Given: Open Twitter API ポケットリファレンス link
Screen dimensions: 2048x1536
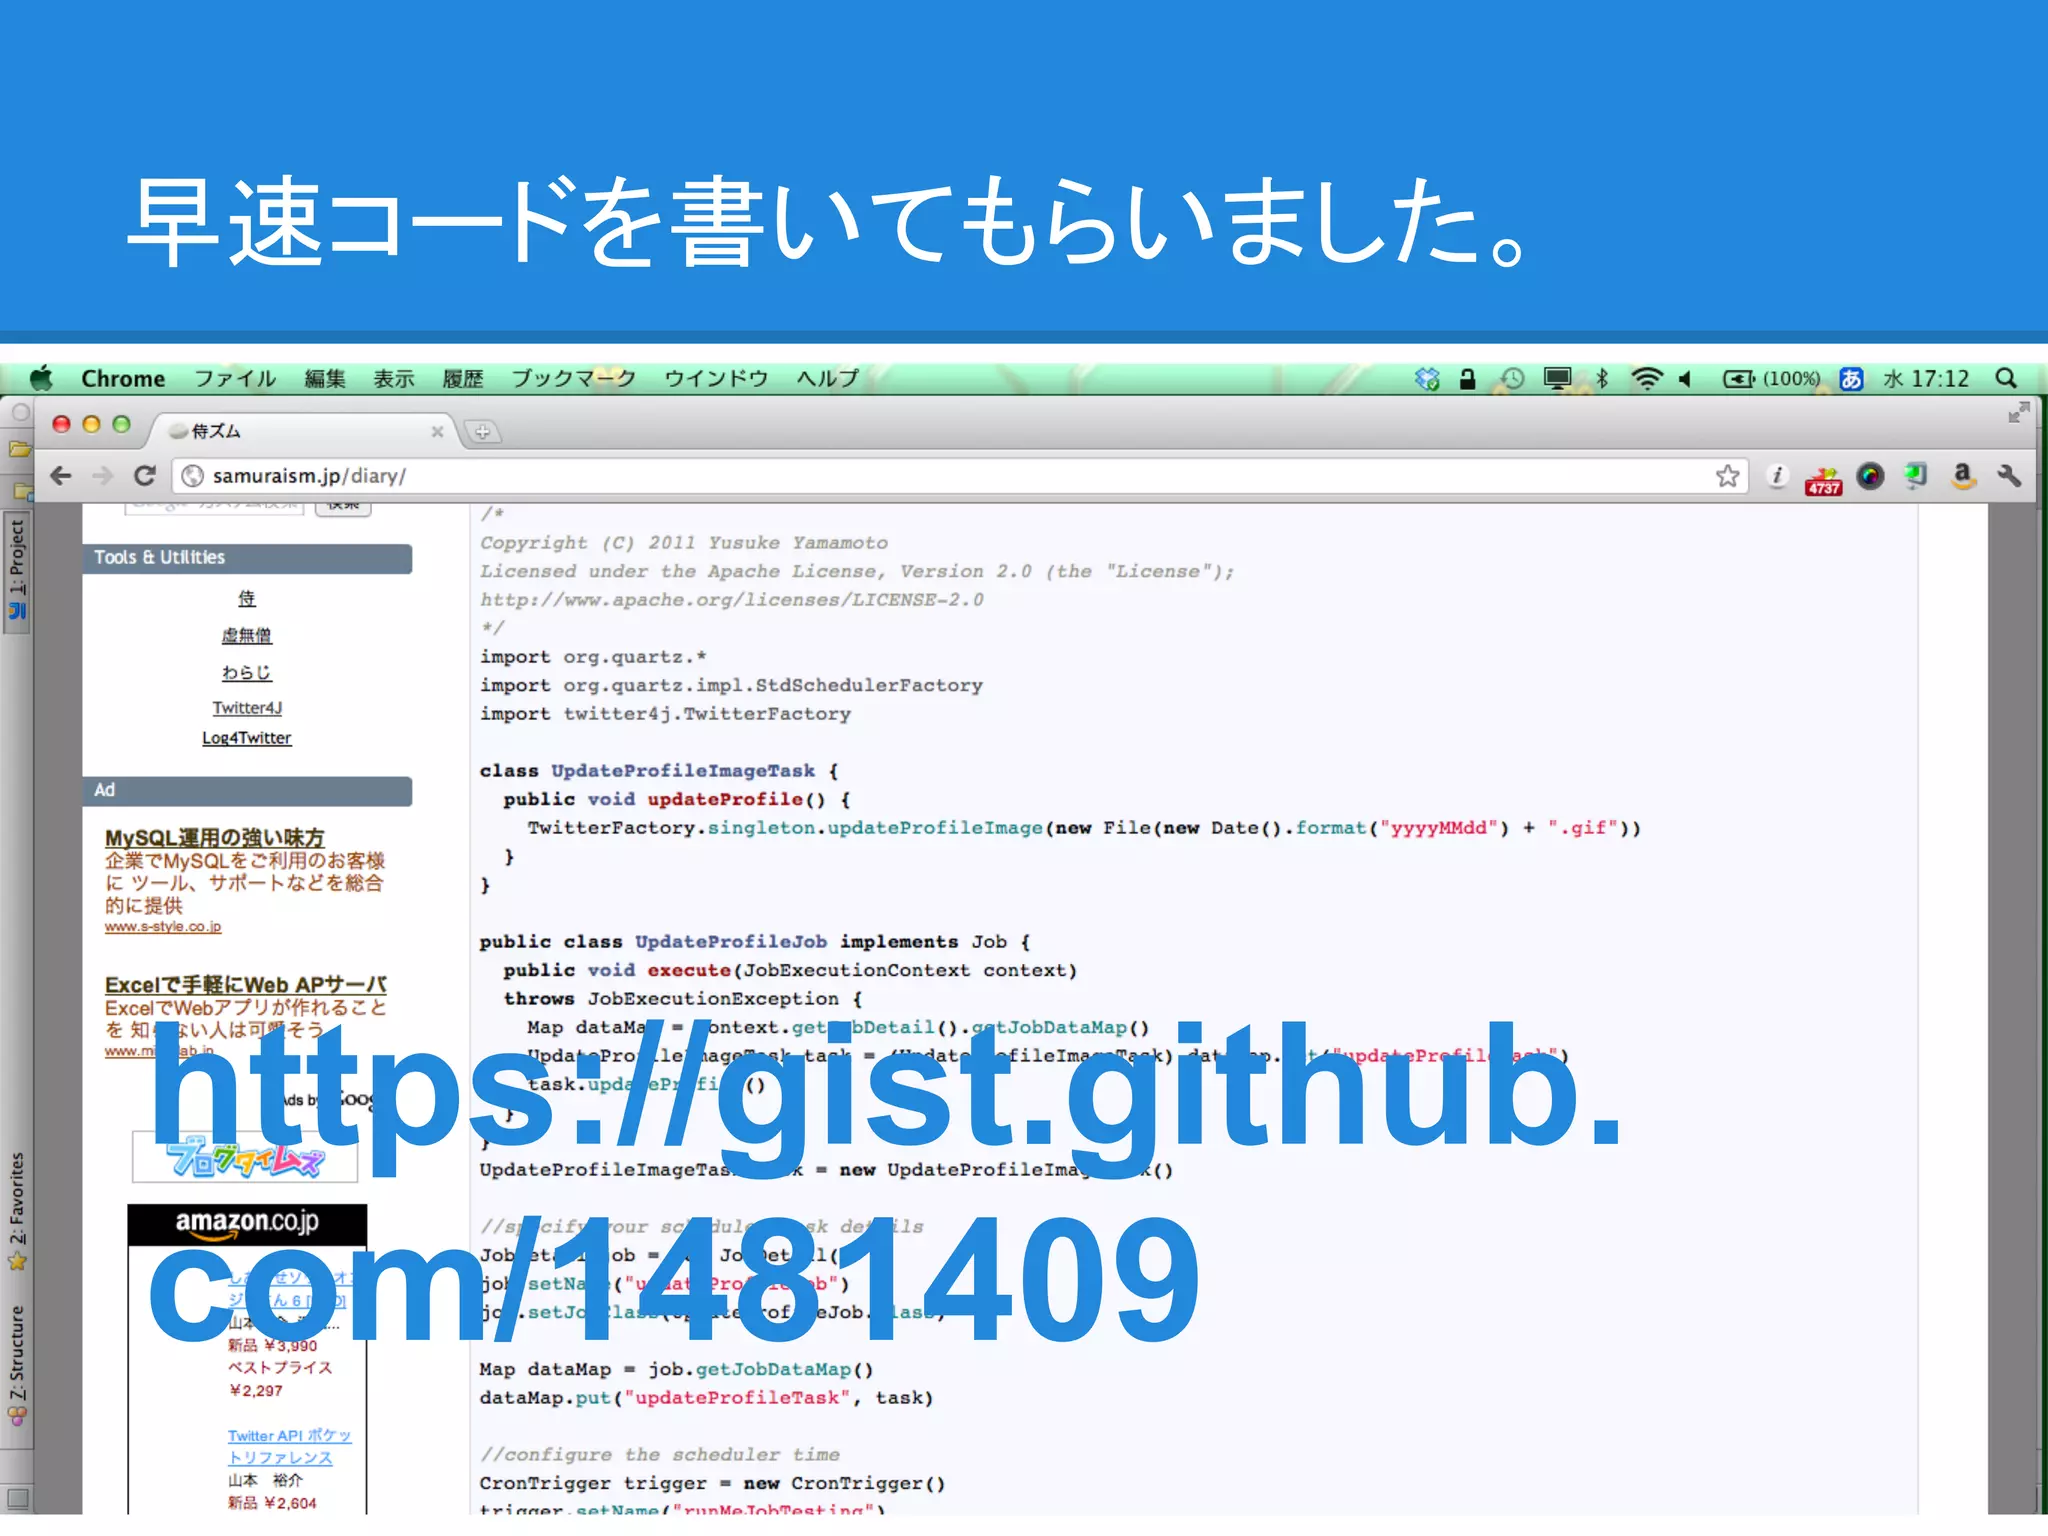Looking at the screenshot, I should pos(289,1446).
